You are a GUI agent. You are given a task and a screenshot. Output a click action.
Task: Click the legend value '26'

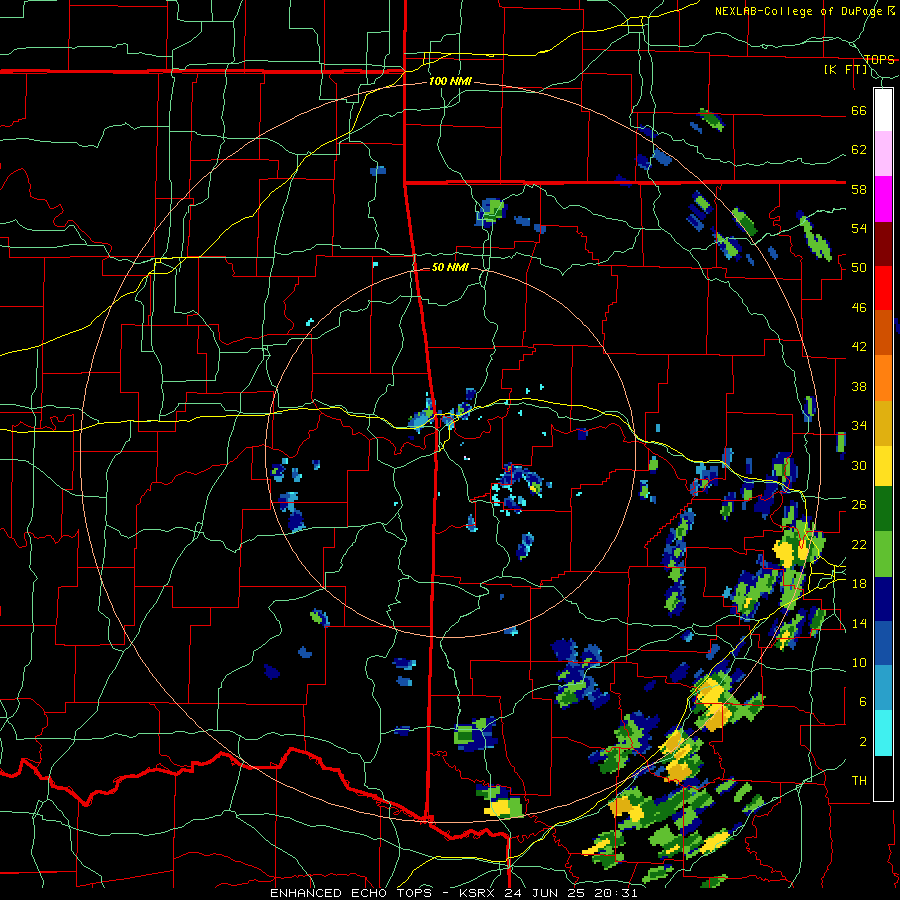coord(859,505)
